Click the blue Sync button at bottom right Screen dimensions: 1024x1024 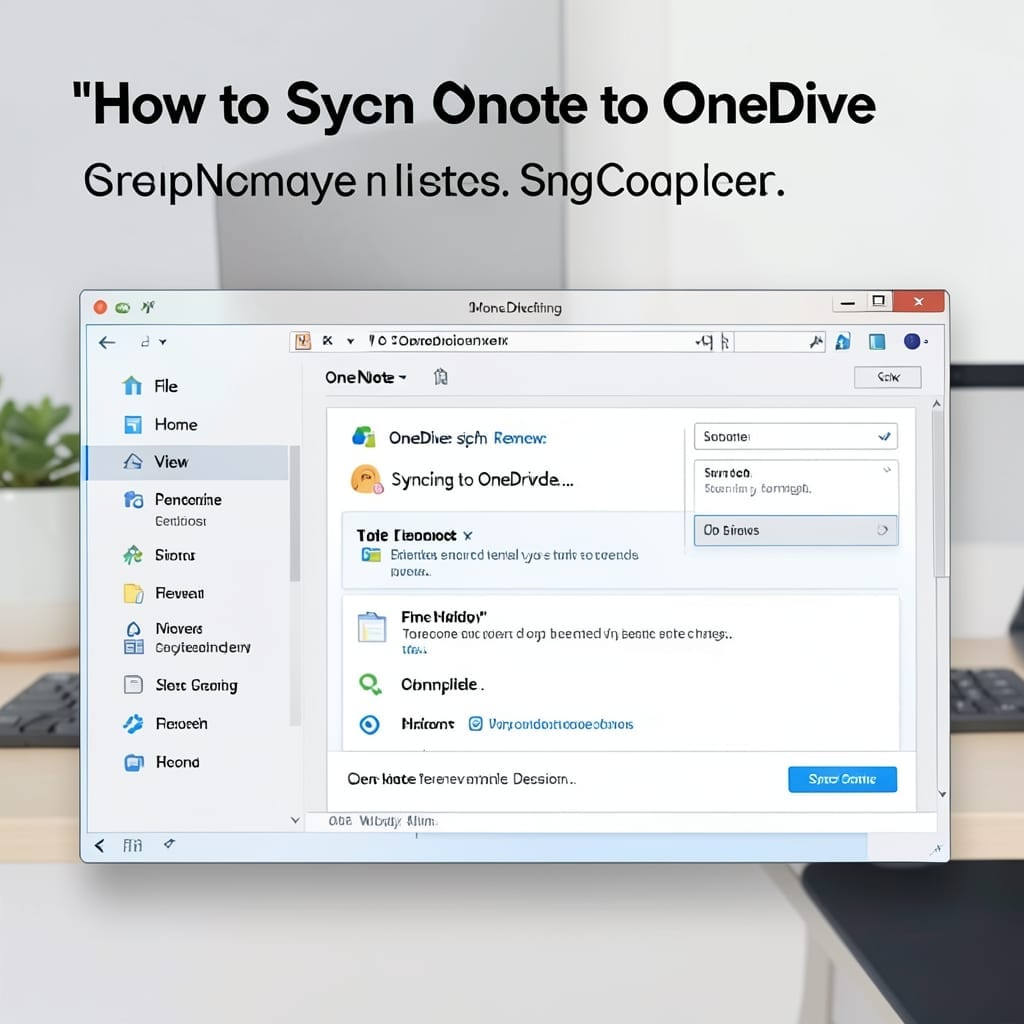coord(842,779)
